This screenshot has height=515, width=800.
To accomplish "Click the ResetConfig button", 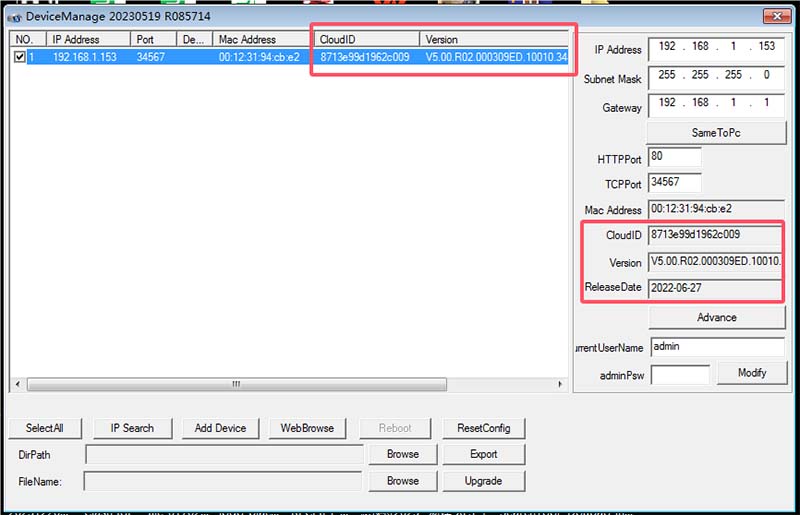I will point(483,428).
